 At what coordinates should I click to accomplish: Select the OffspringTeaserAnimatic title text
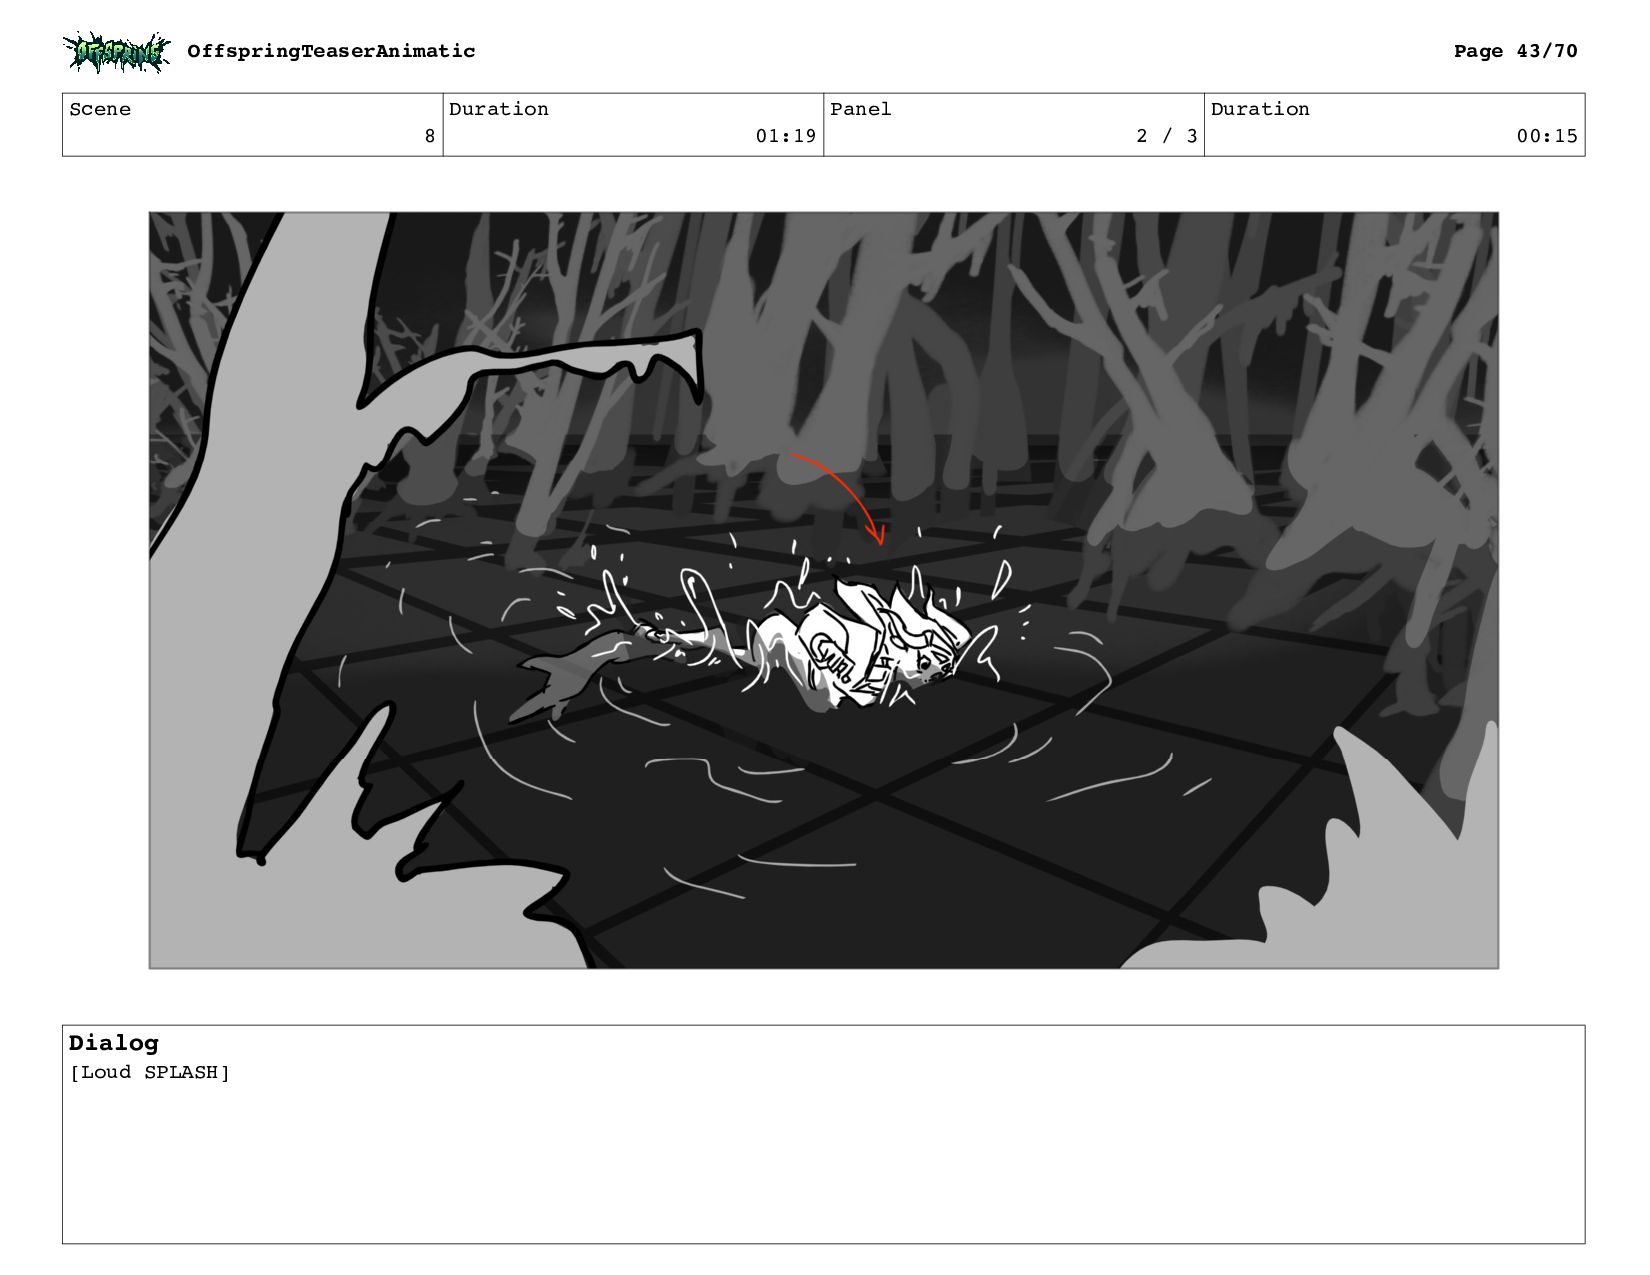coord(331,51)
